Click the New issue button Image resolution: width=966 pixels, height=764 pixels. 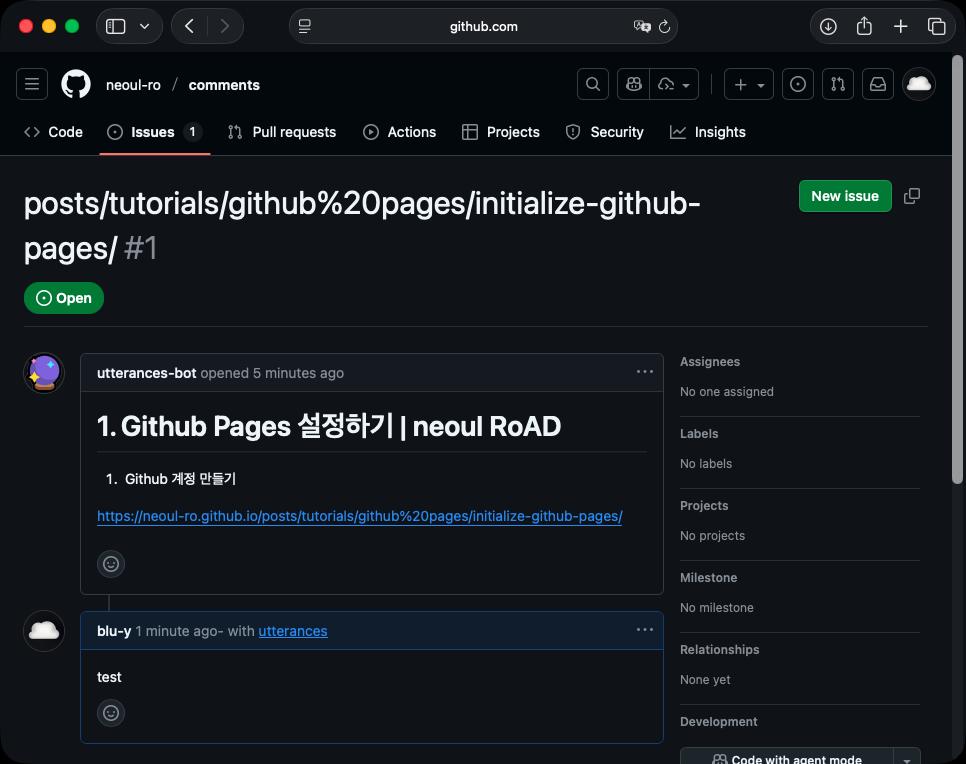point(845,196)
